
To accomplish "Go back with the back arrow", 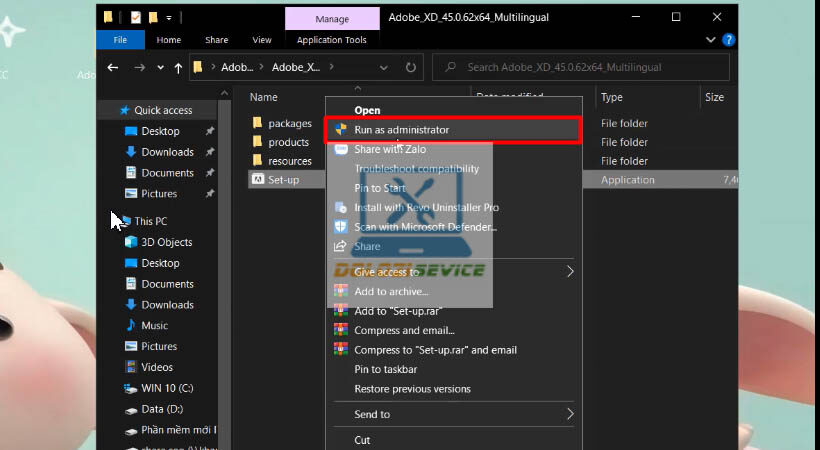I will pyautogui.click(x=112, y=68).
